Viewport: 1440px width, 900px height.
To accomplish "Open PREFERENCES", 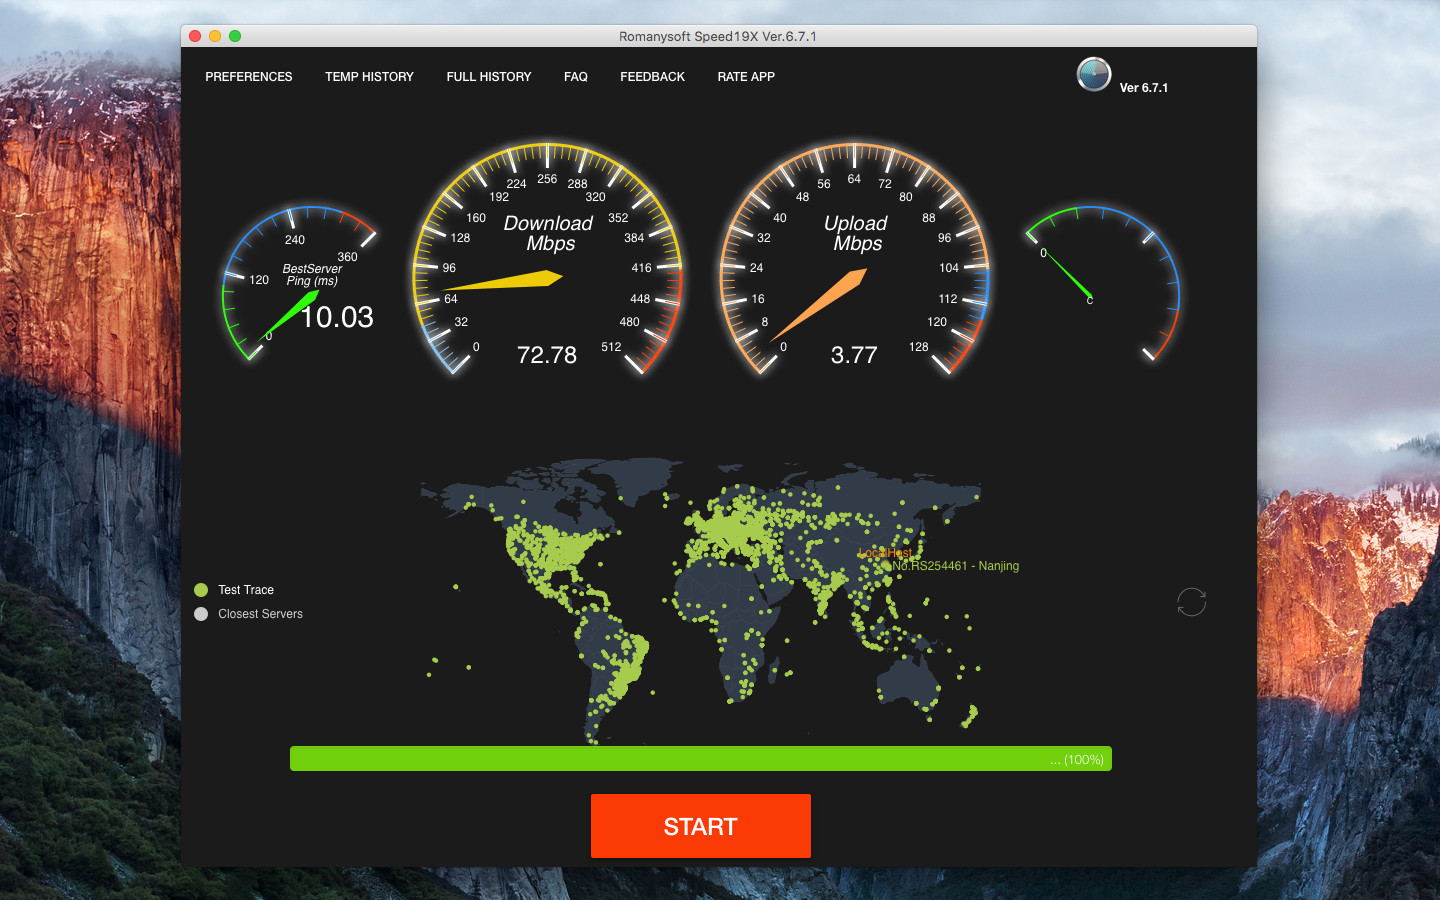I will coord(248,76).
